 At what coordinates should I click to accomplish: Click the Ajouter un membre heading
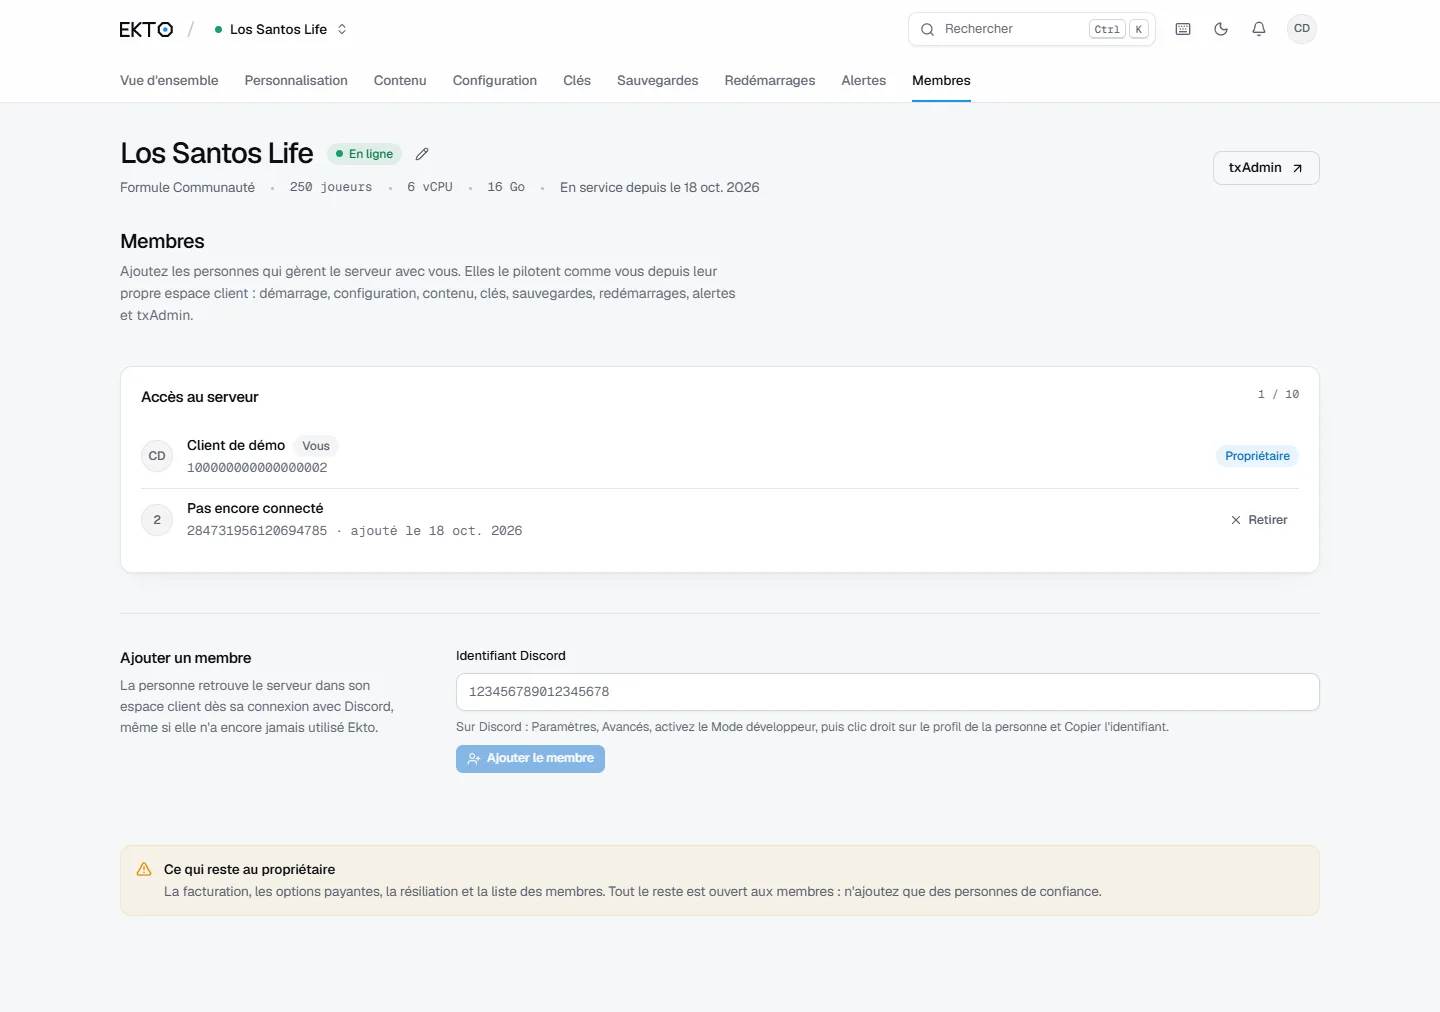coord(186,658)
